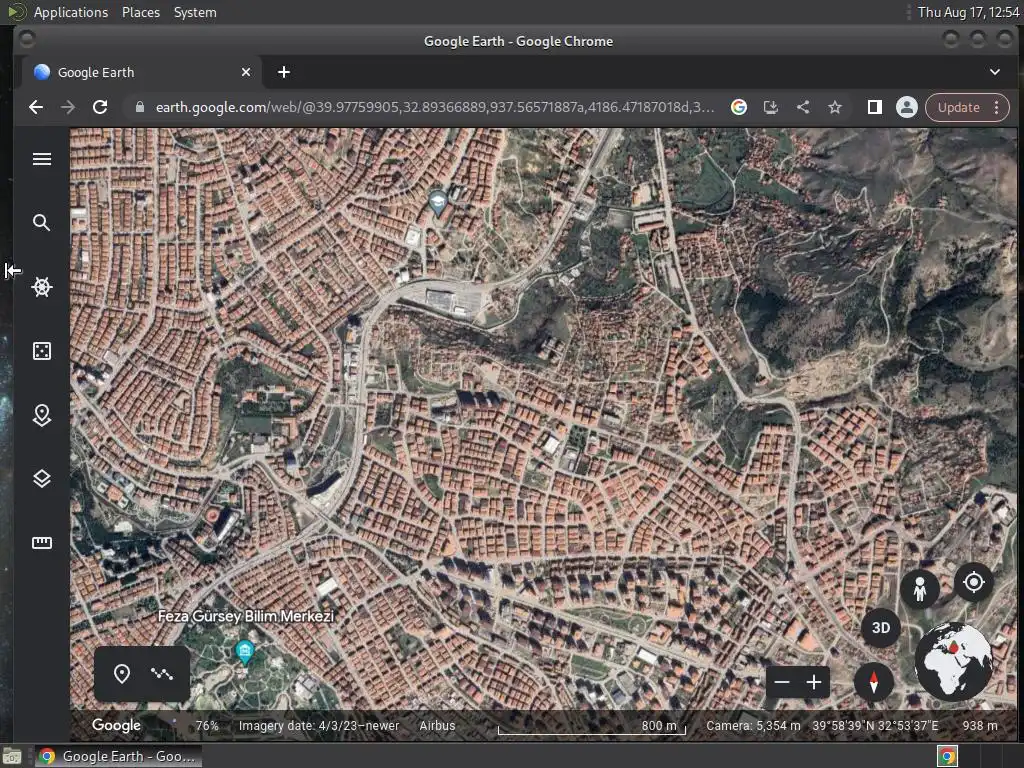Image resolution: width=1024 pixels, height=768 pixels.
Task: Open the Applications menu
Action: [71, 12]
